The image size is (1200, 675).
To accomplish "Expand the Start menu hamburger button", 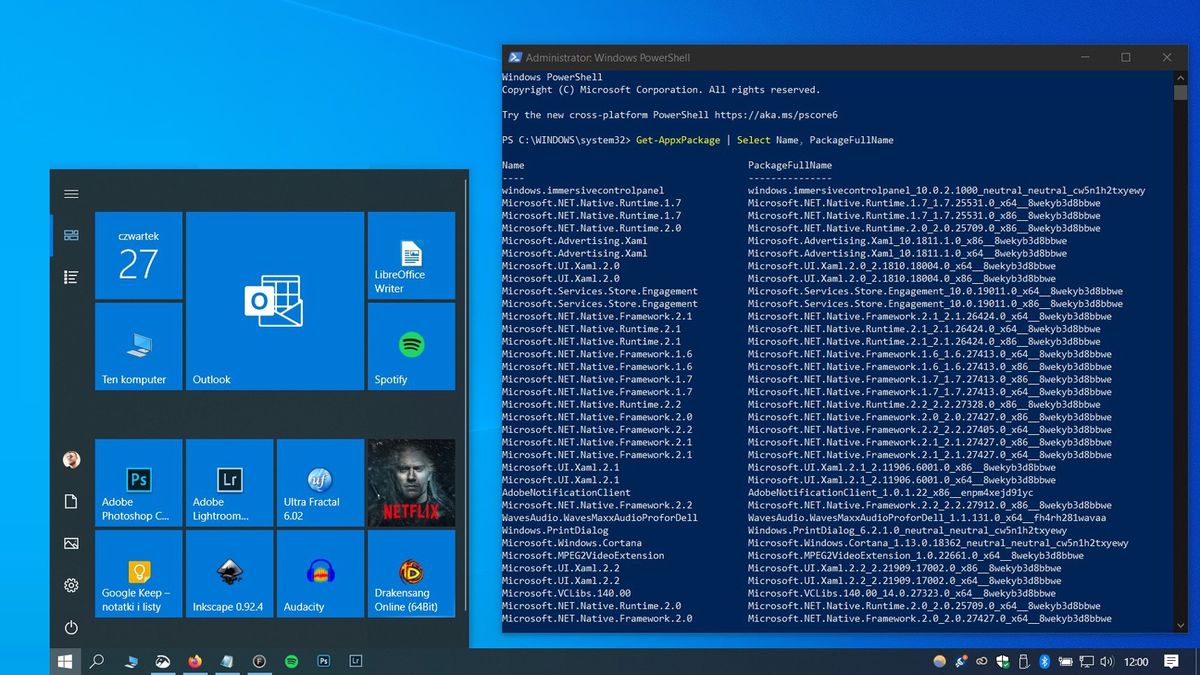I will pyautogui.click(x=71, y=194).
